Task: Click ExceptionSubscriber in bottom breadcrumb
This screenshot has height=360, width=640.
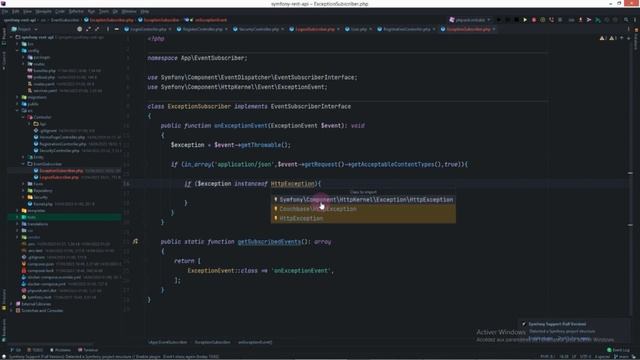Action: (212, 342)
